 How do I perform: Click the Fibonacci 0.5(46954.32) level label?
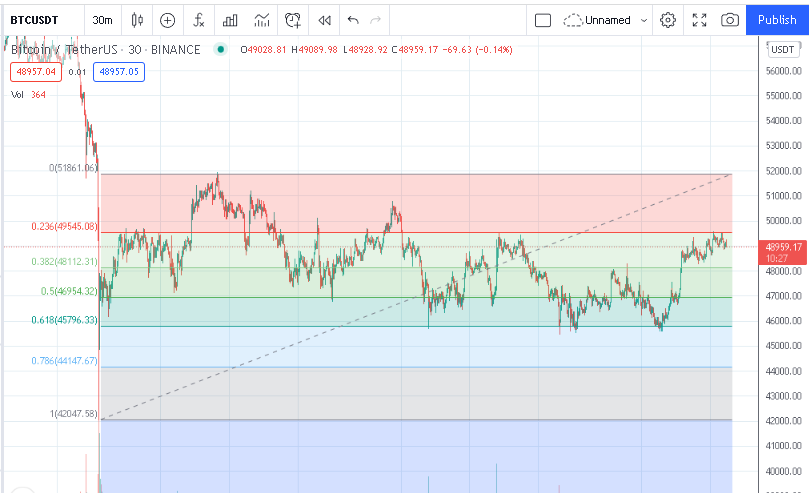(69, 291)
